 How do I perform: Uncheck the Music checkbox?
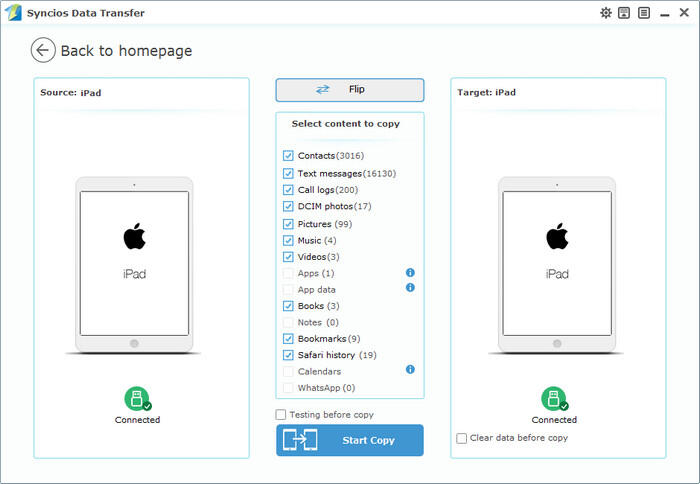pyautogui.click(x=288, y=240)
